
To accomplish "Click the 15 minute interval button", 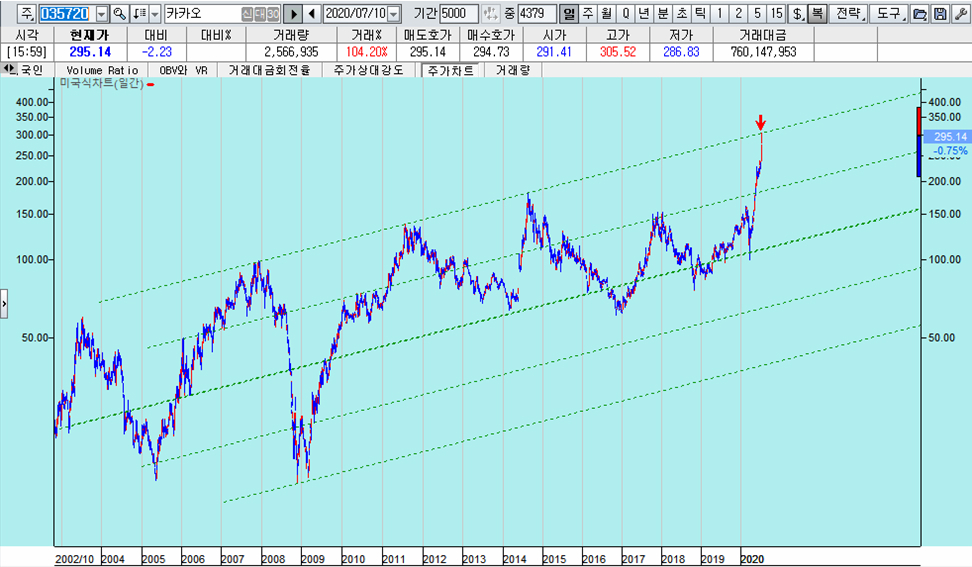I will click(x=776, y=14).
